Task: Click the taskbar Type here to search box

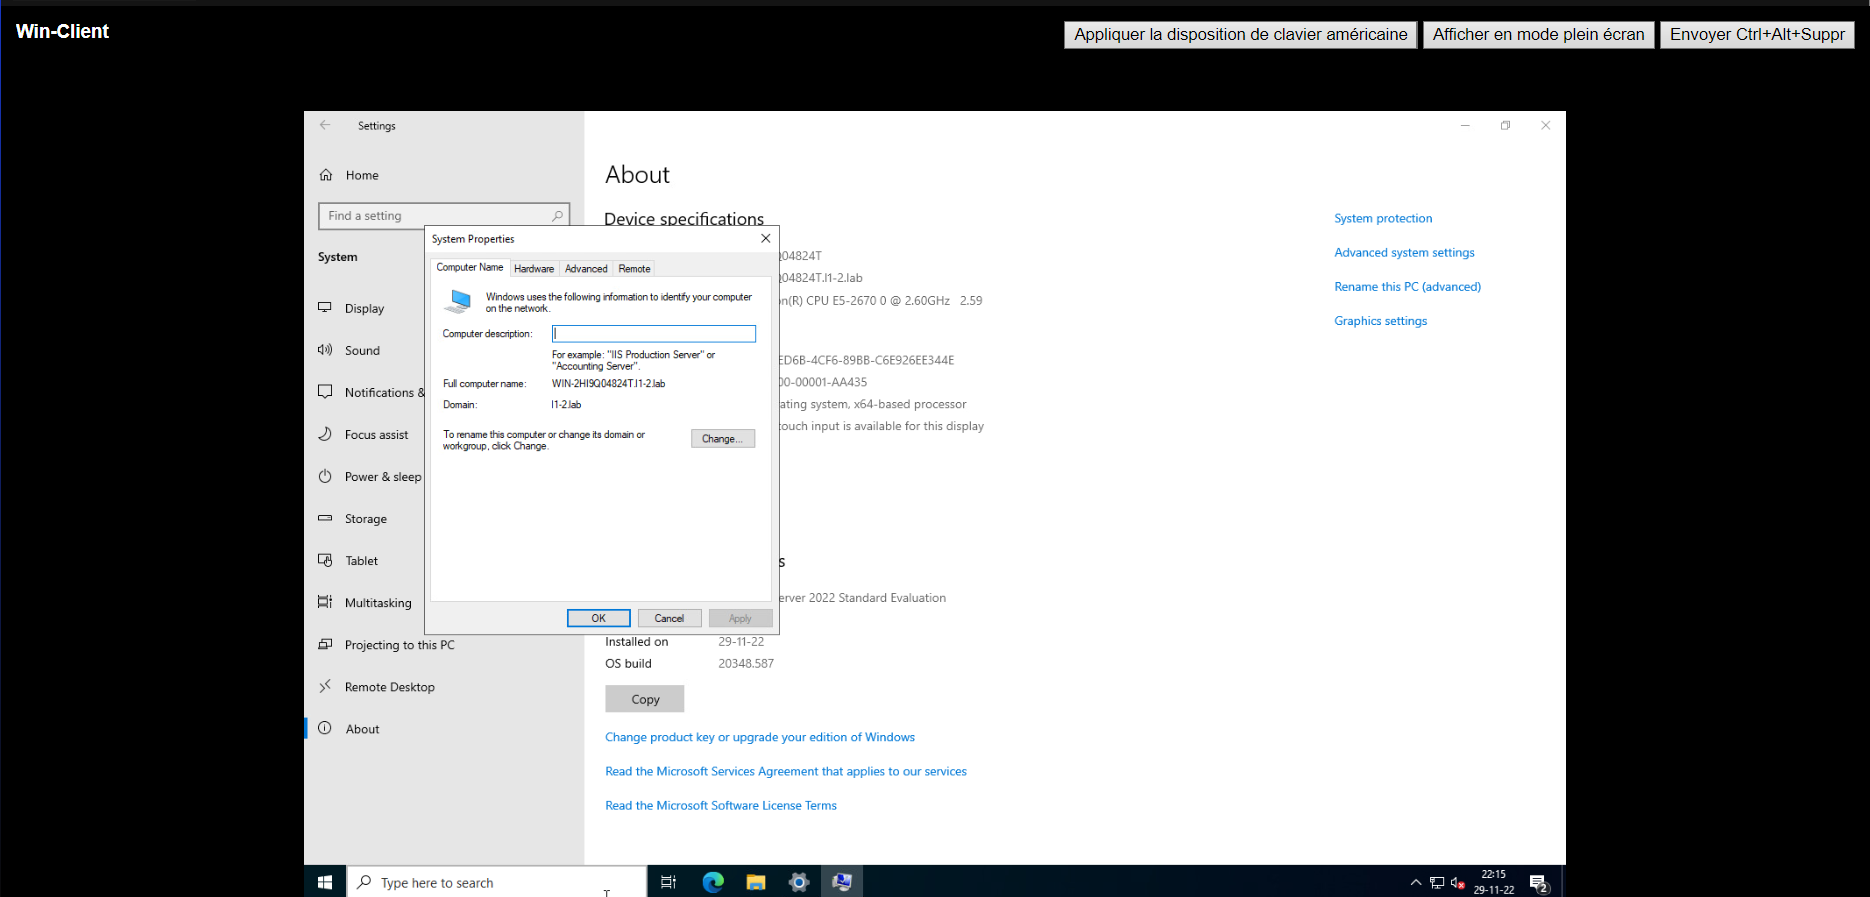Action: coord(496,882)
